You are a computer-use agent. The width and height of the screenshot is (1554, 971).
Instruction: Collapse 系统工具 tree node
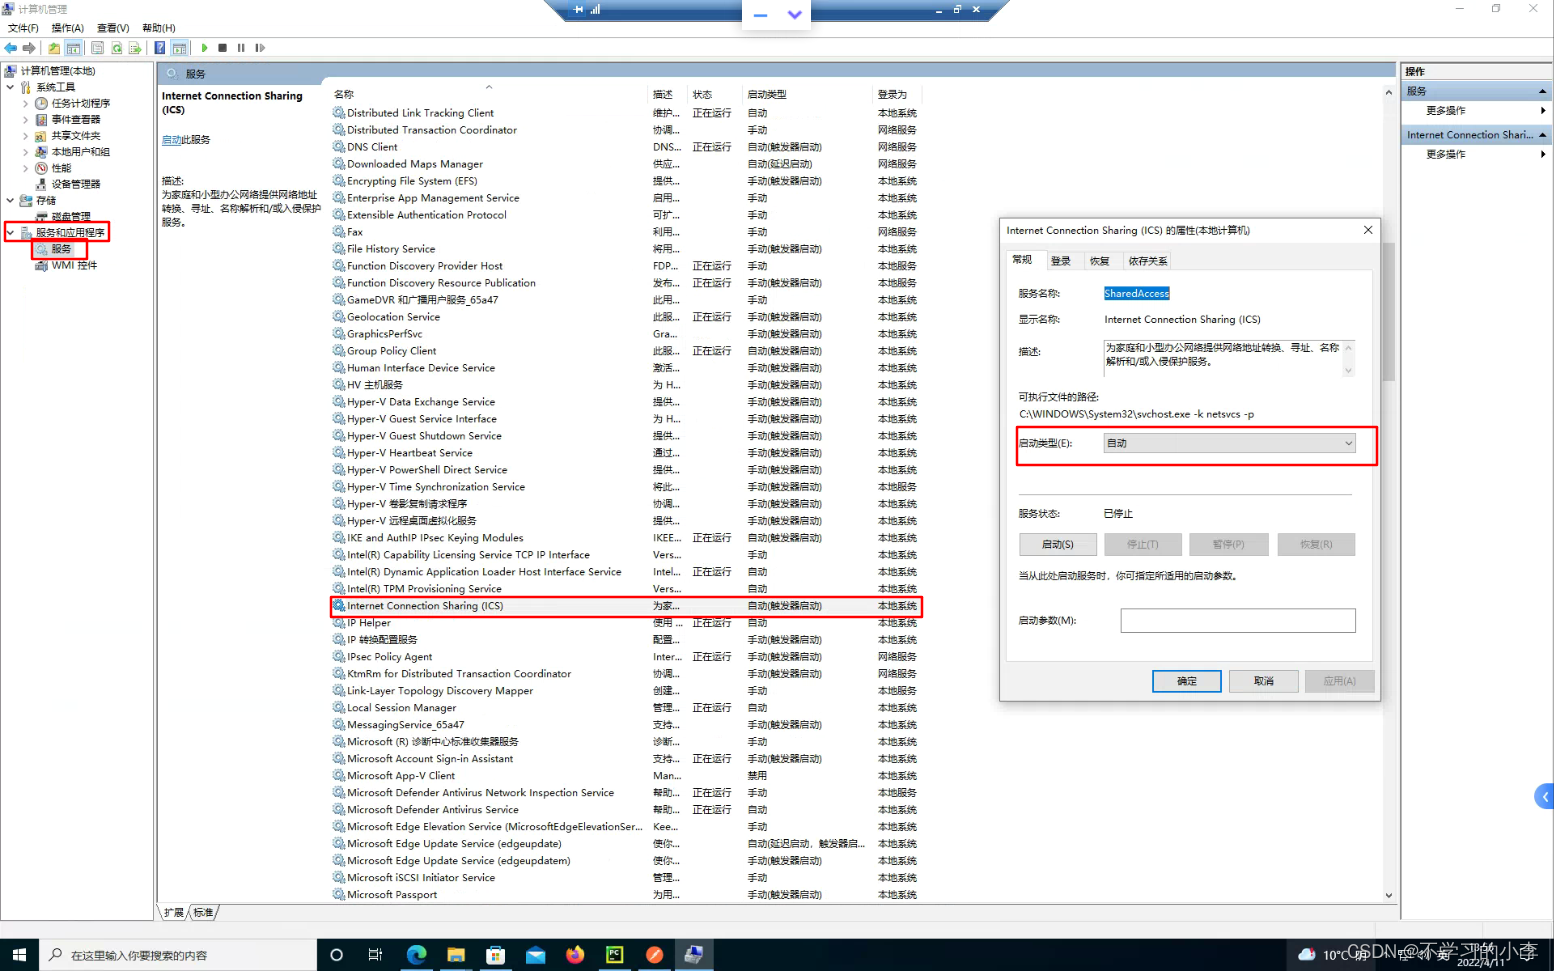(10, 87)
